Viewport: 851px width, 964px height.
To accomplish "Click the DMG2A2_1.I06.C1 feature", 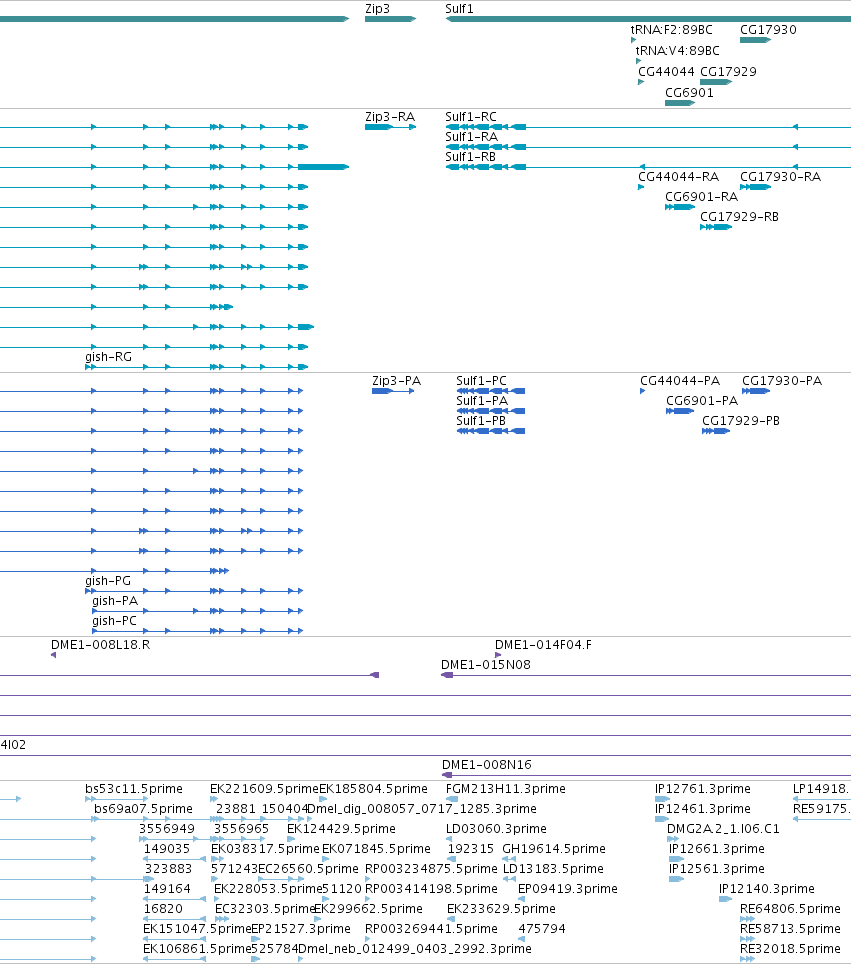I will tap(673, 839).
